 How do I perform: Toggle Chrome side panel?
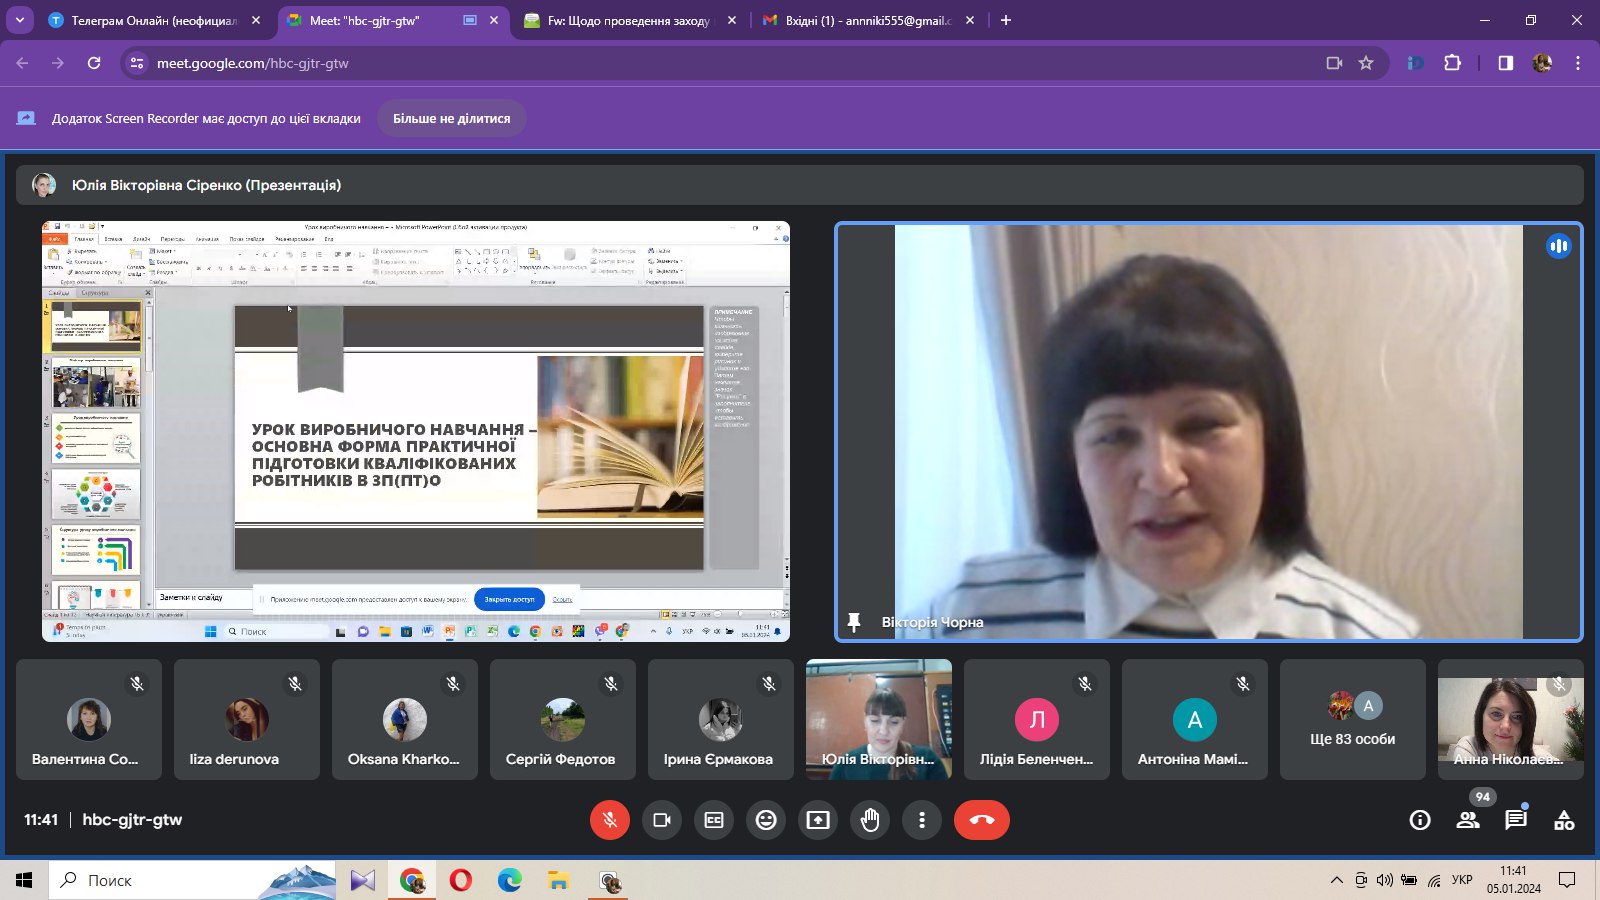(x=1505, y=63)
